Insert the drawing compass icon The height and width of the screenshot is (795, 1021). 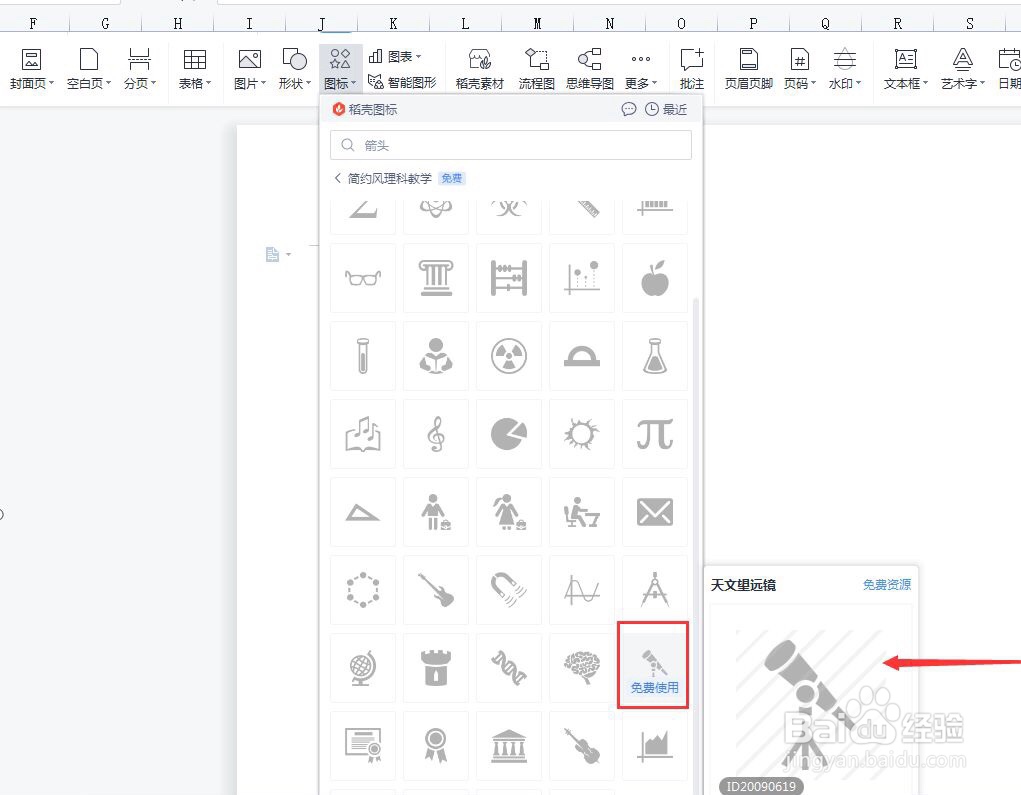[x=654, y=591]
